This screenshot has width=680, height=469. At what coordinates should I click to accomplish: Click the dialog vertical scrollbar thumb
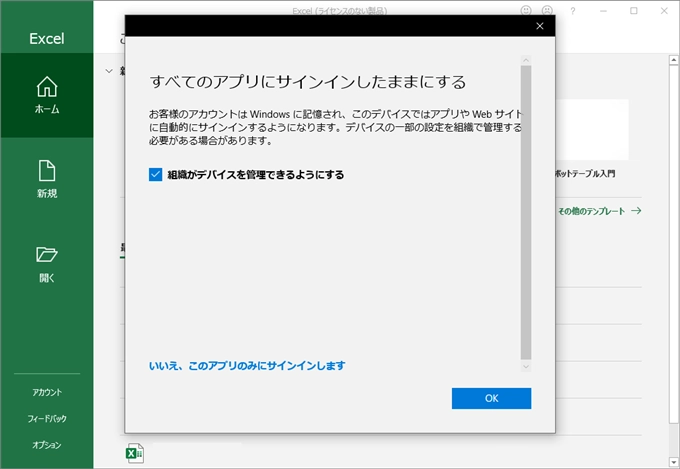526,213
